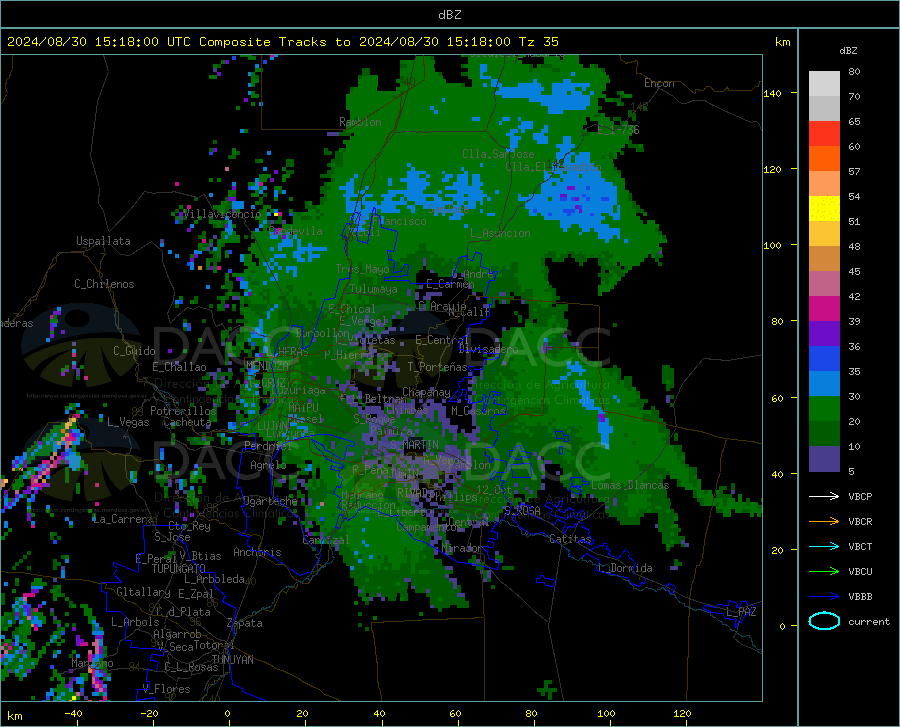Click the 'V_Flores' map label
Viewport: 900px width, 727px height.
pyautogui.click(x=166, y=689)
